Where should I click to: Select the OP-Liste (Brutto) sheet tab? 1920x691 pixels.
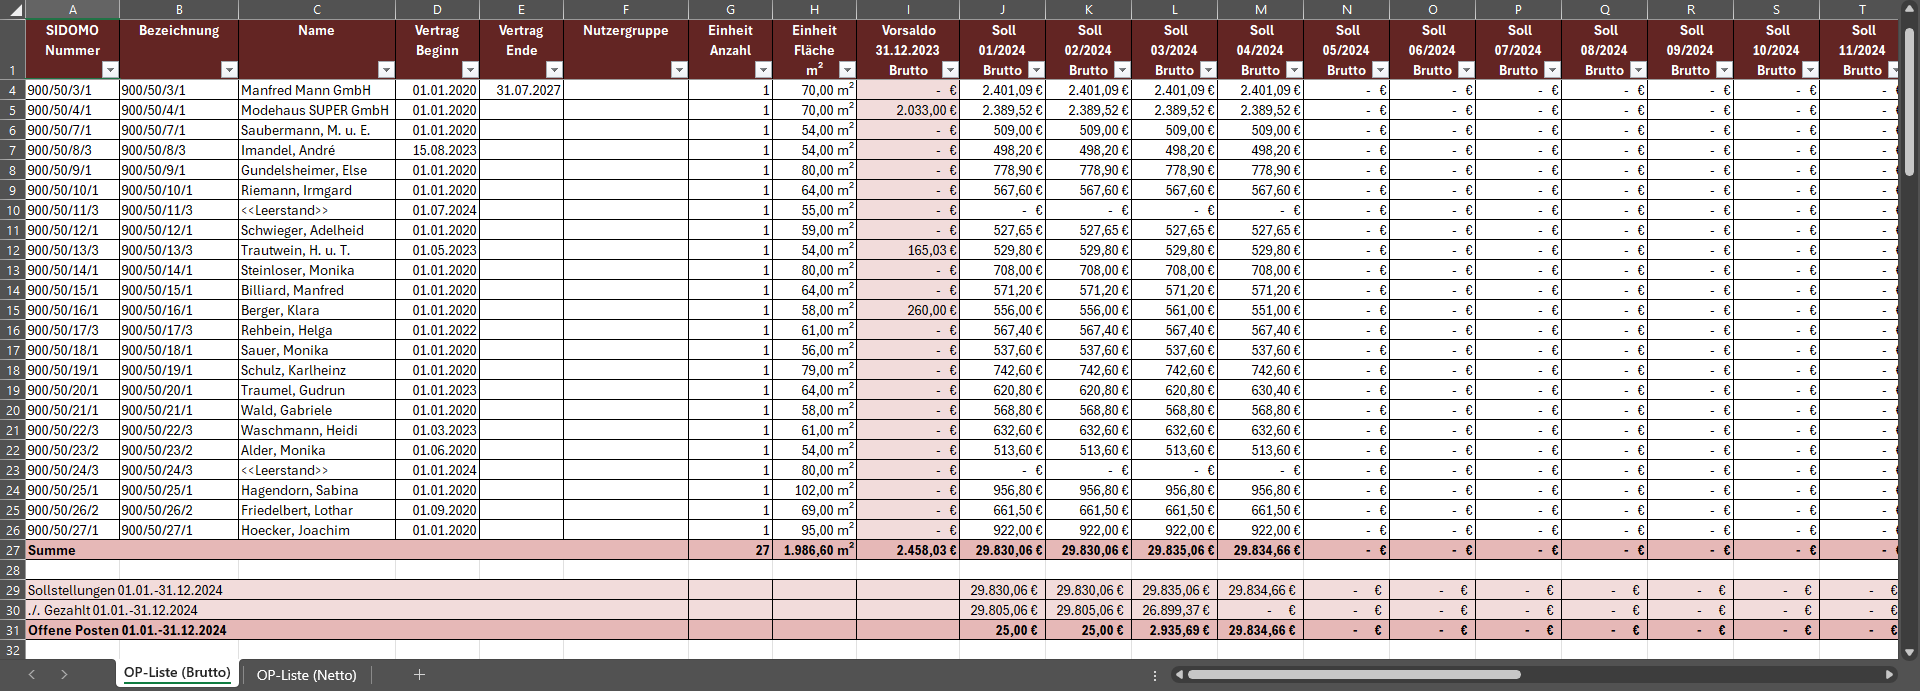coord(177,673)
